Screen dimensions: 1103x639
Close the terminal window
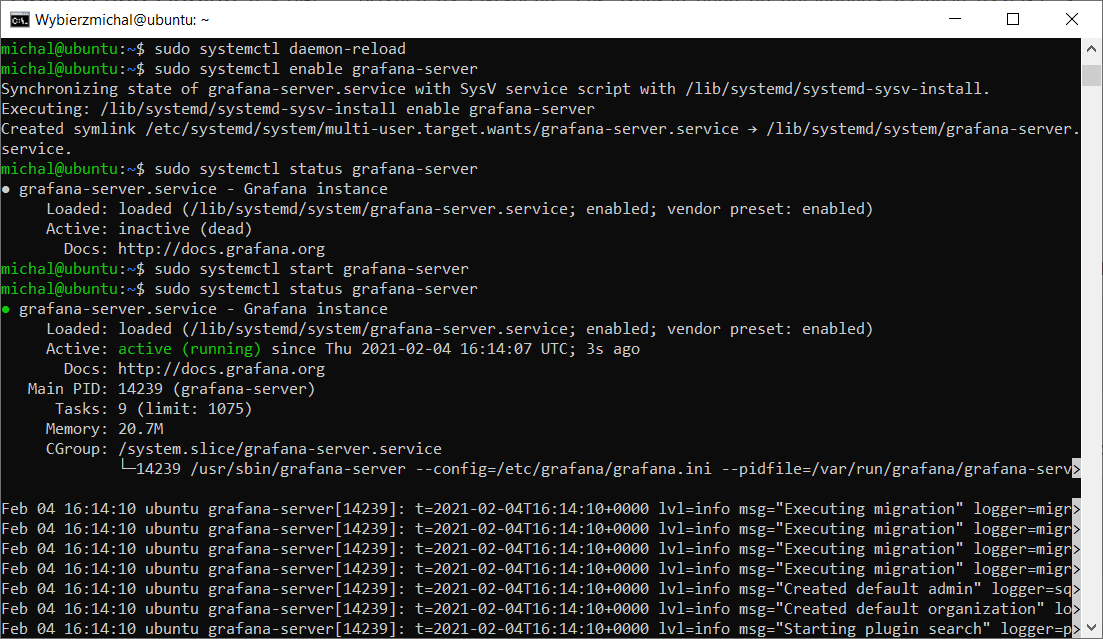1071,19
